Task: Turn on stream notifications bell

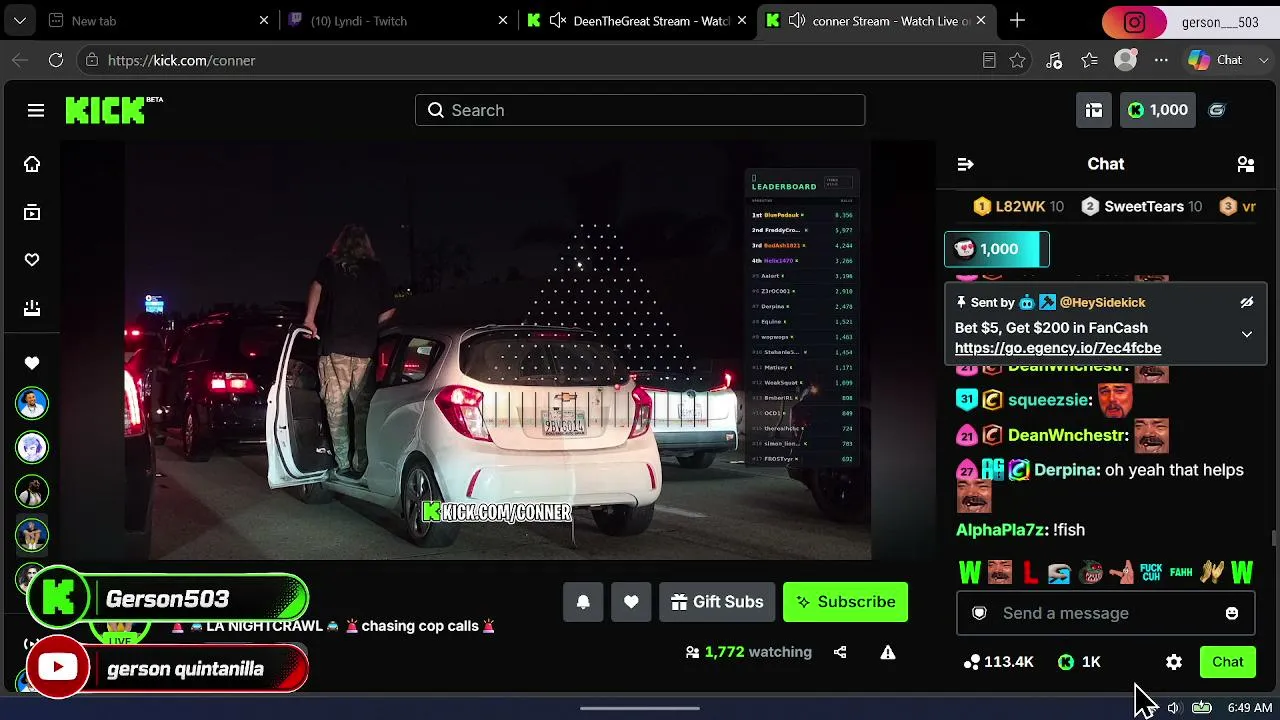Action: point(583,602)
